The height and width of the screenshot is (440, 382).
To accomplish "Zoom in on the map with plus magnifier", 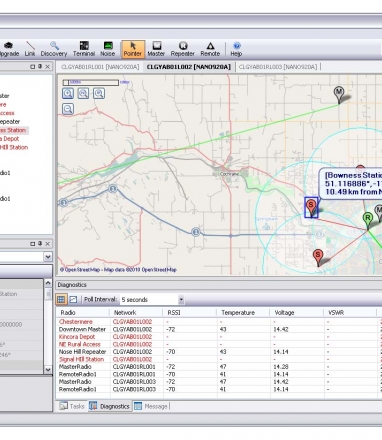I will [x=68, y=93].
